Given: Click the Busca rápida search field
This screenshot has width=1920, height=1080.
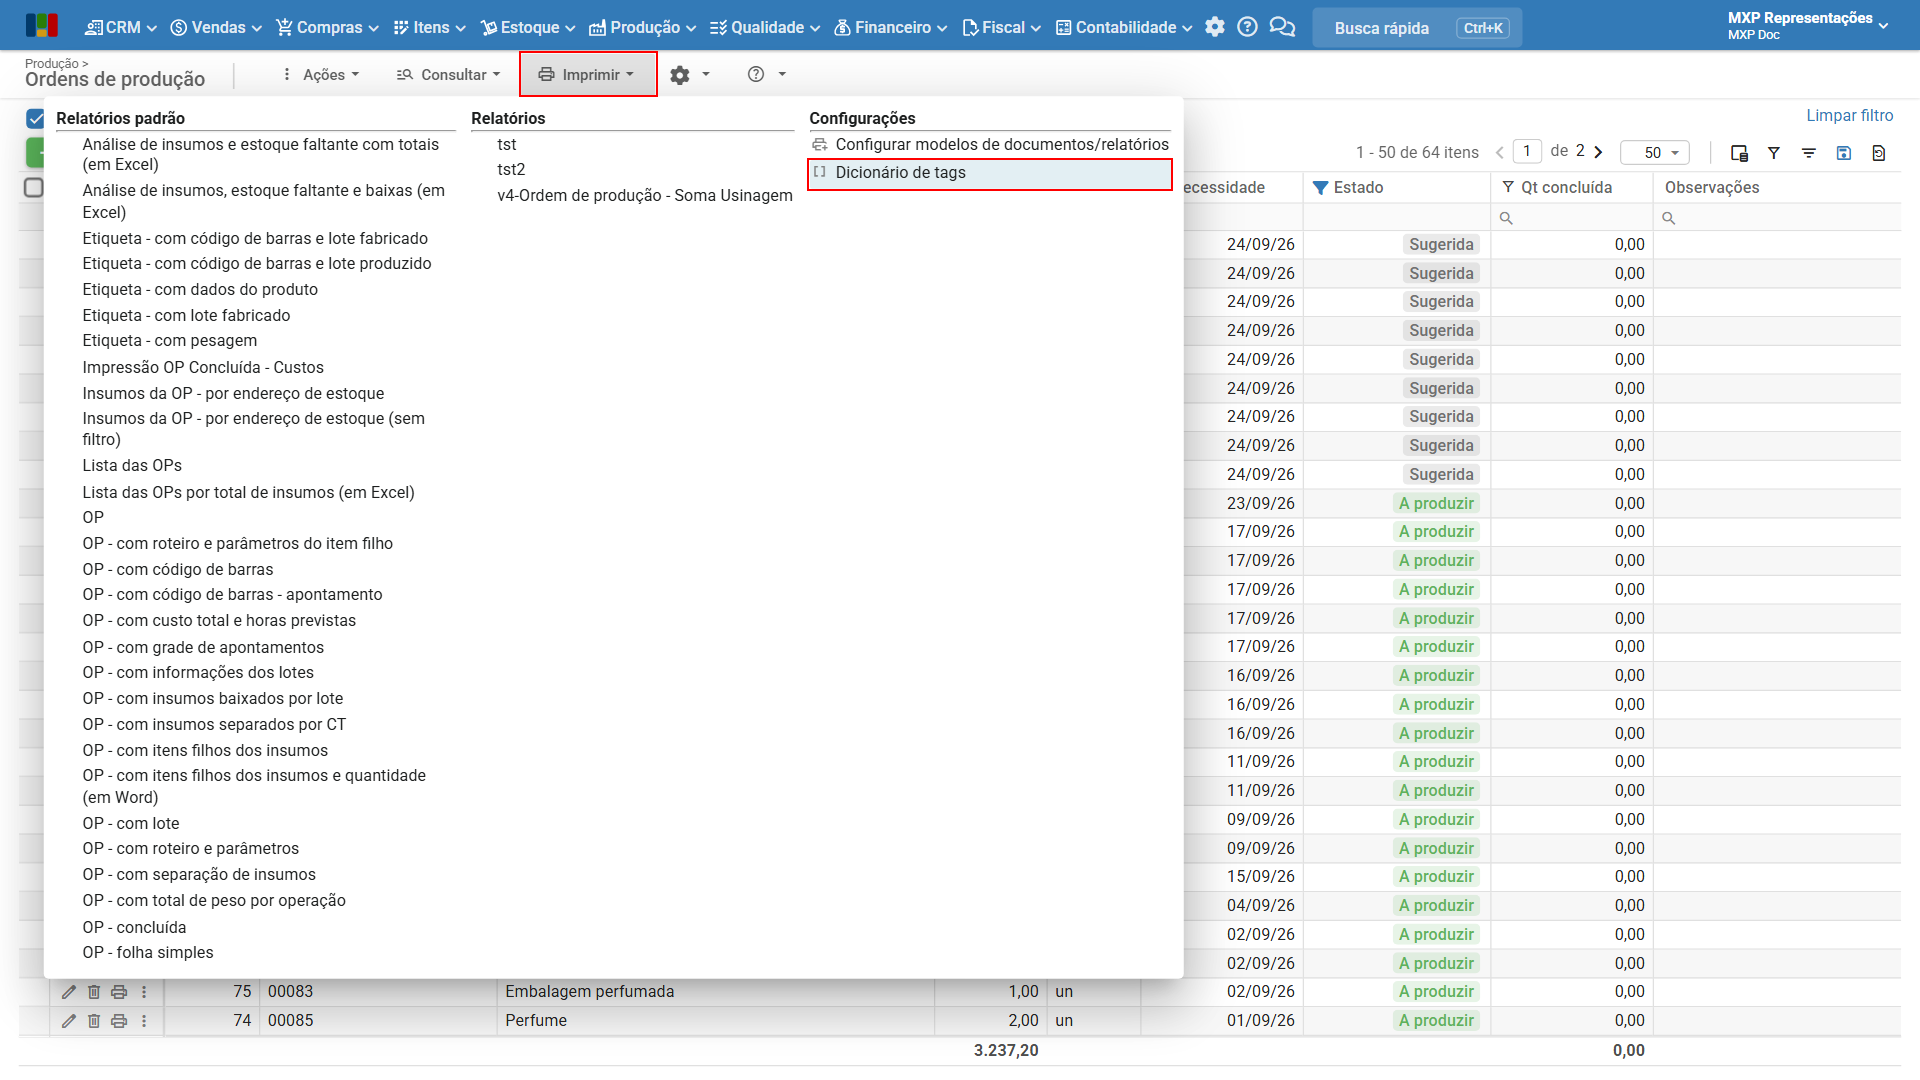Looking at the screenshot, I should click(1417, 28).
